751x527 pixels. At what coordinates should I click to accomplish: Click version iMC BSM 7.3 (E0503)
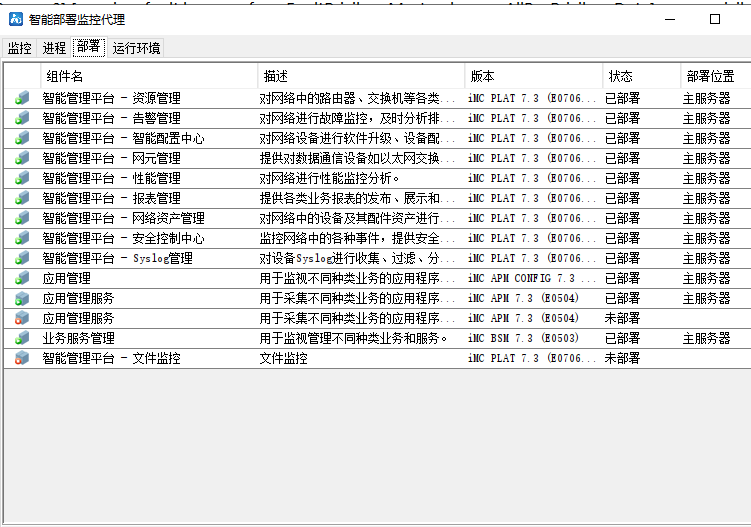click(x=523, y=338)
